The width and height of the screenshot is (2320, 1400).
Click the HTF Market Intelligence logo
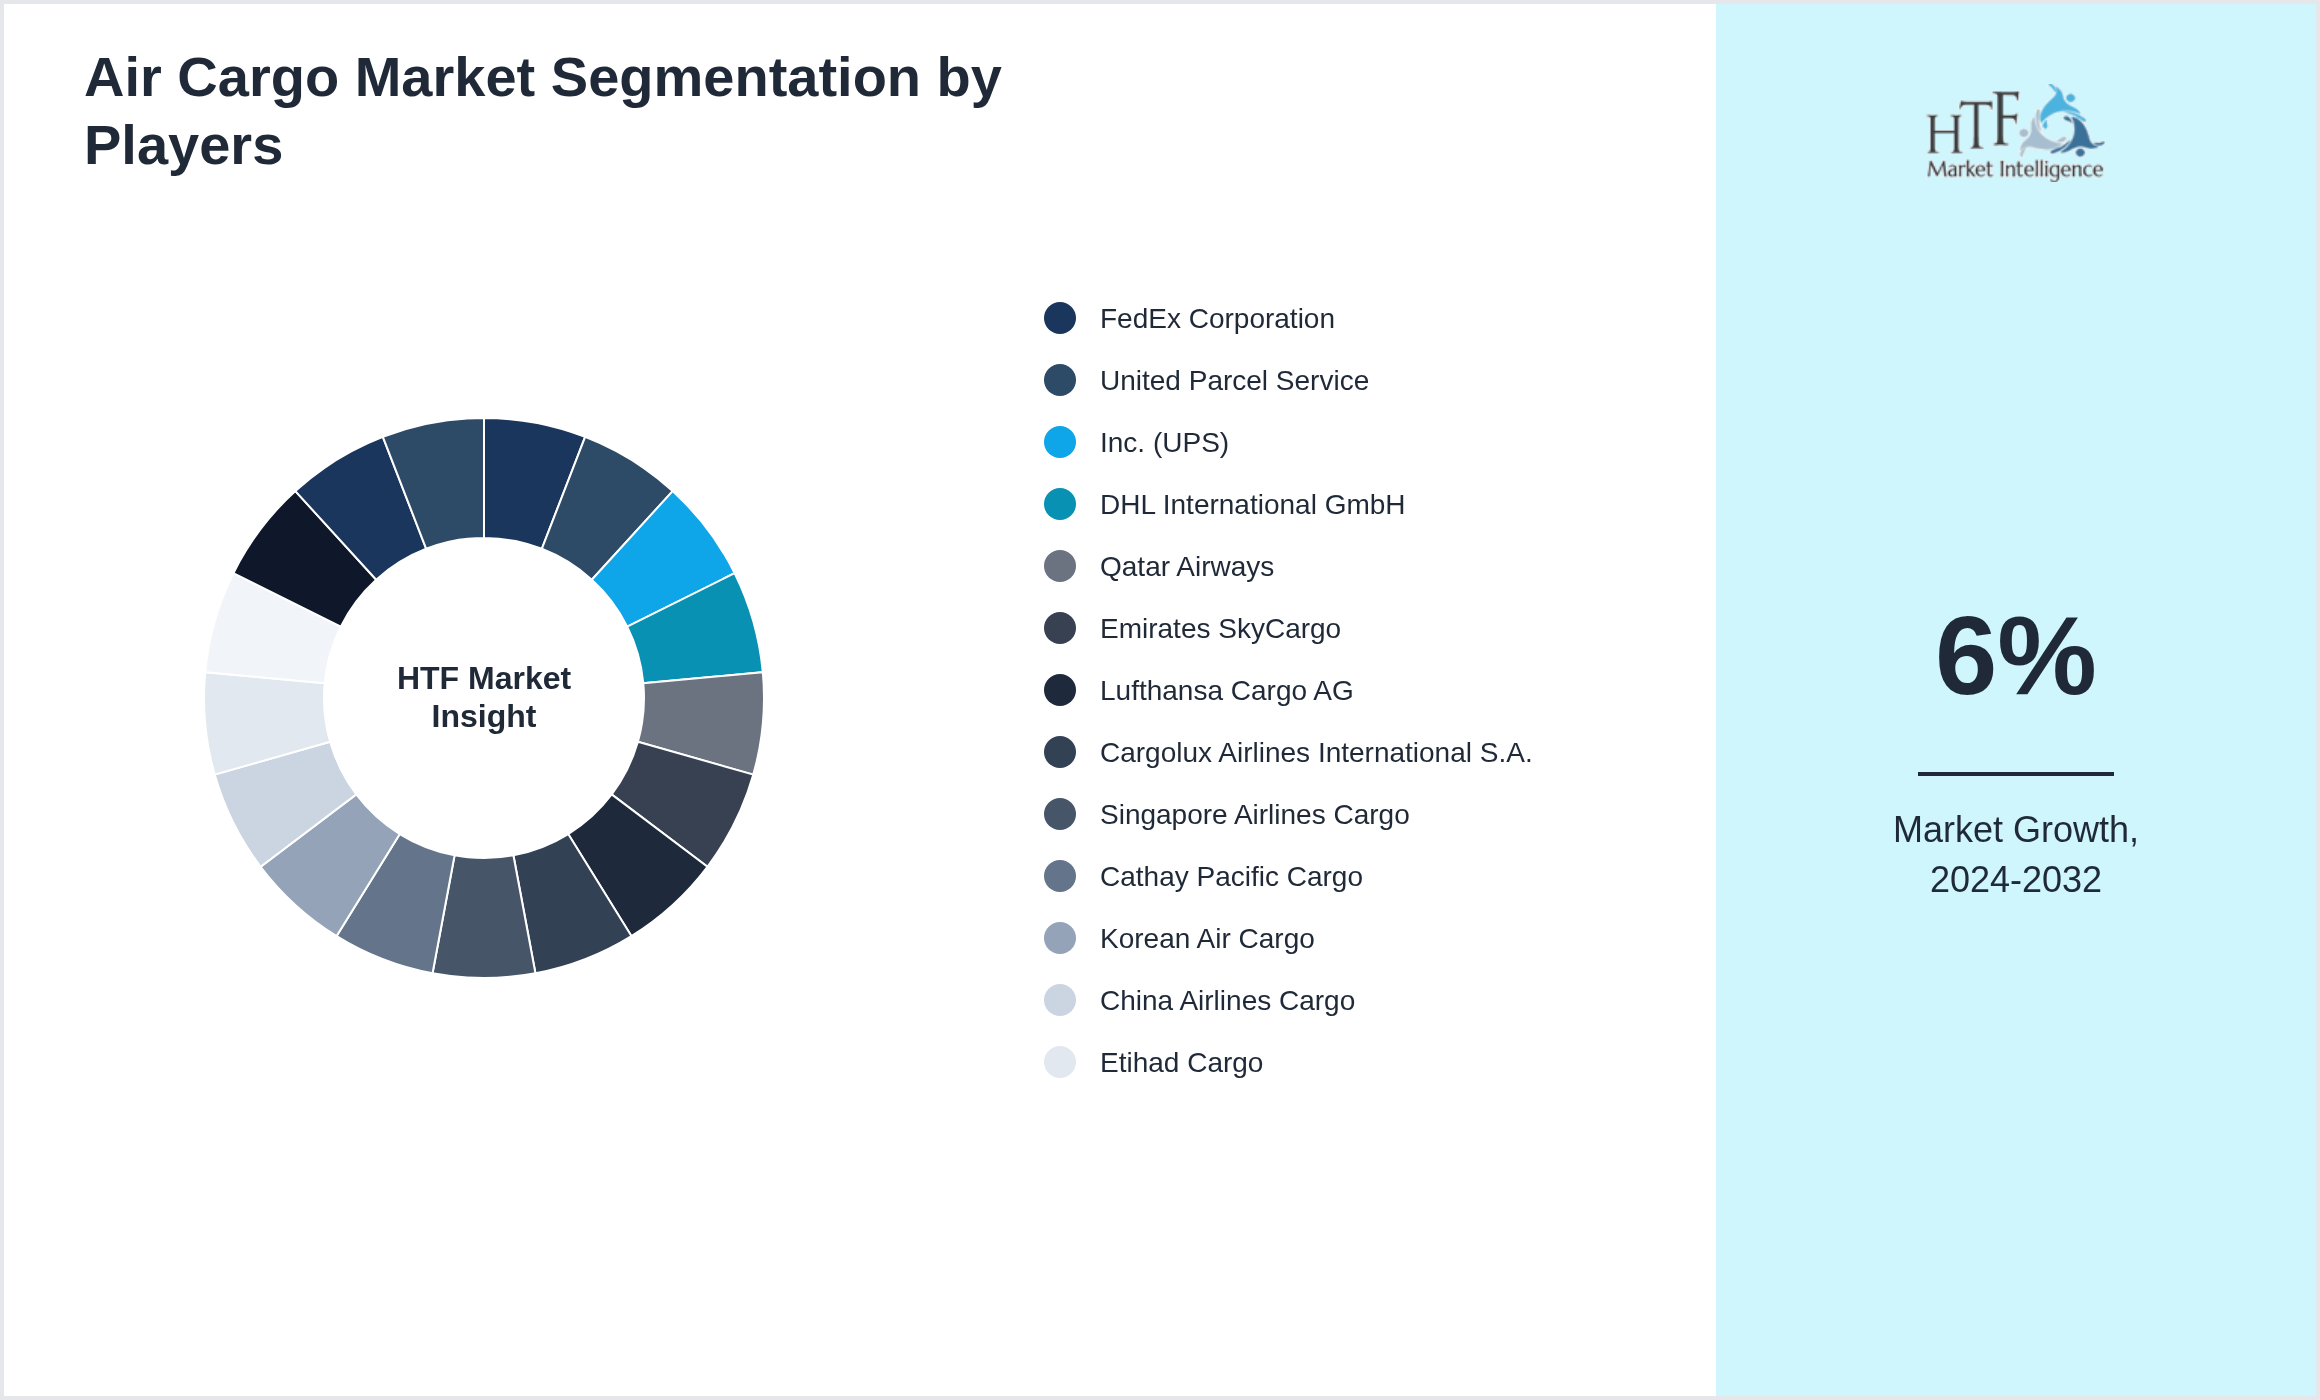pos(2015,132)
